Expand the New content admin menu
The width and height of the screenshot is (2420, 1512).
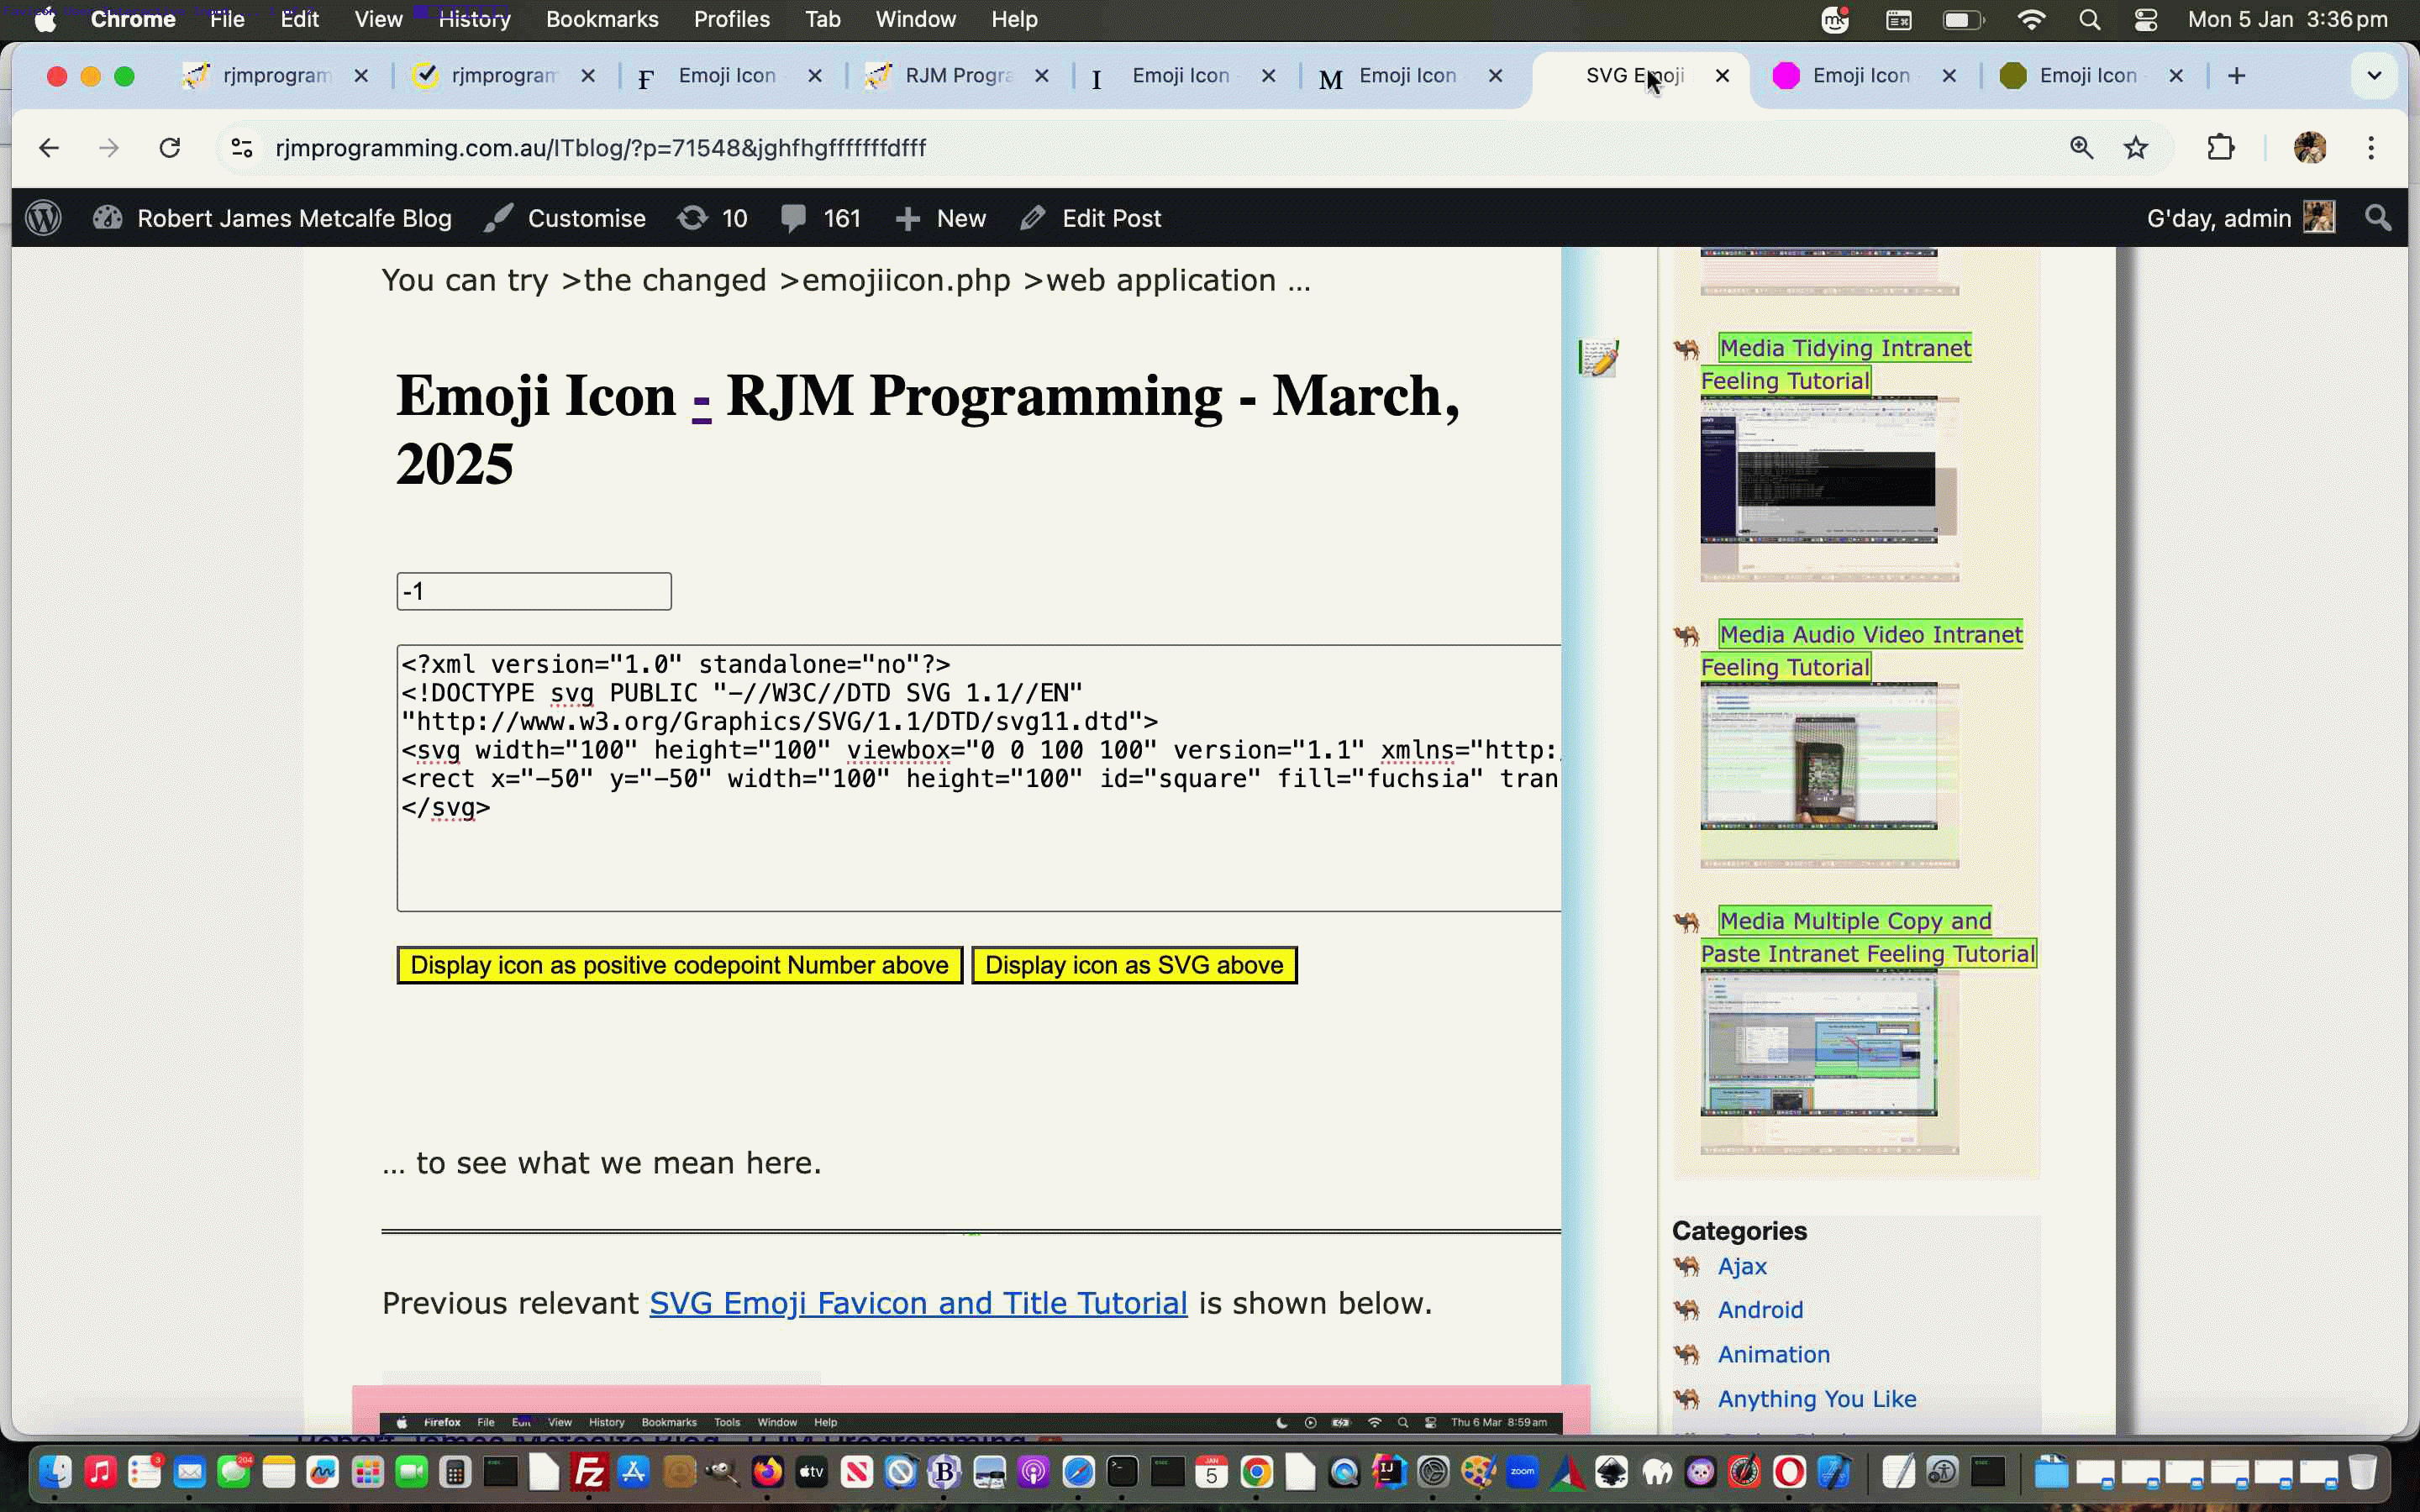(x=941, y=218)
